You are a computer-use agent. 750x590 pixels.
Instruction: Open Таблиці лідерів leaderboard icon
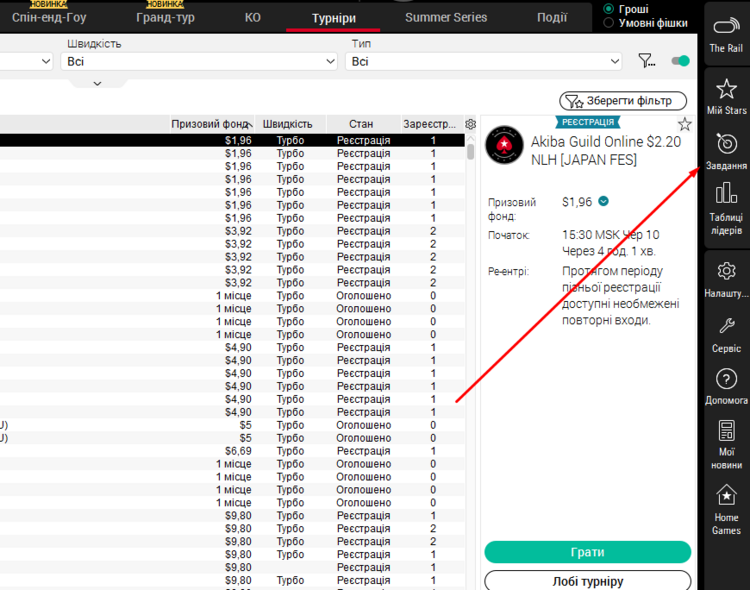(726, 206)
